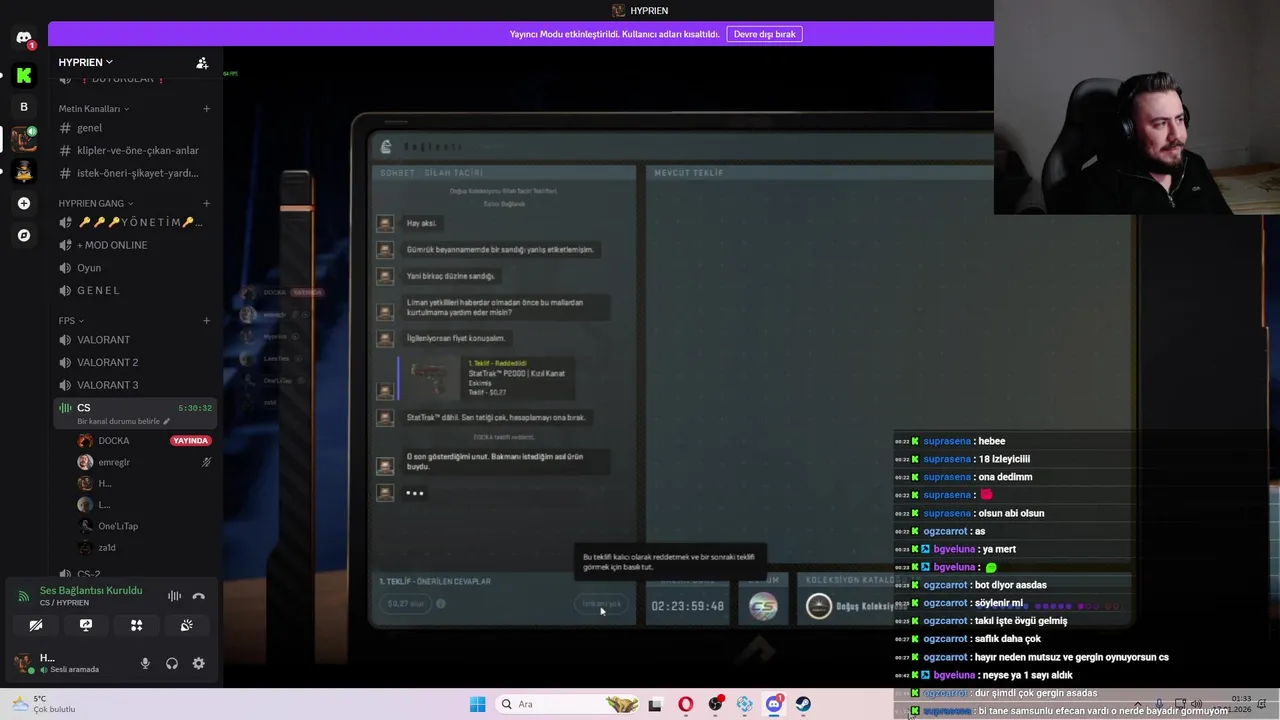Viewport: 1280px width, 720px height.
Task: Expand the HYPRIEN server menu
Action: coord(85,62)
